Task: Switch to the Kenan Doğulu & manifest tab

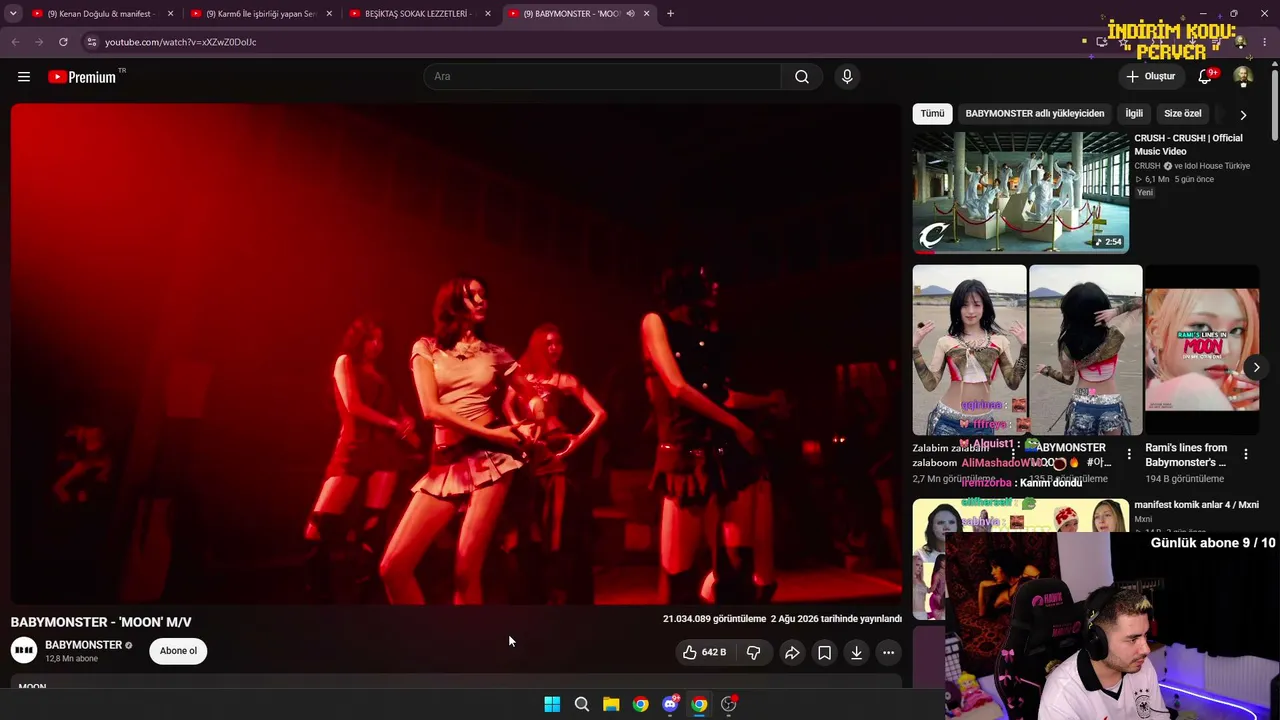Action: point(102,14)
